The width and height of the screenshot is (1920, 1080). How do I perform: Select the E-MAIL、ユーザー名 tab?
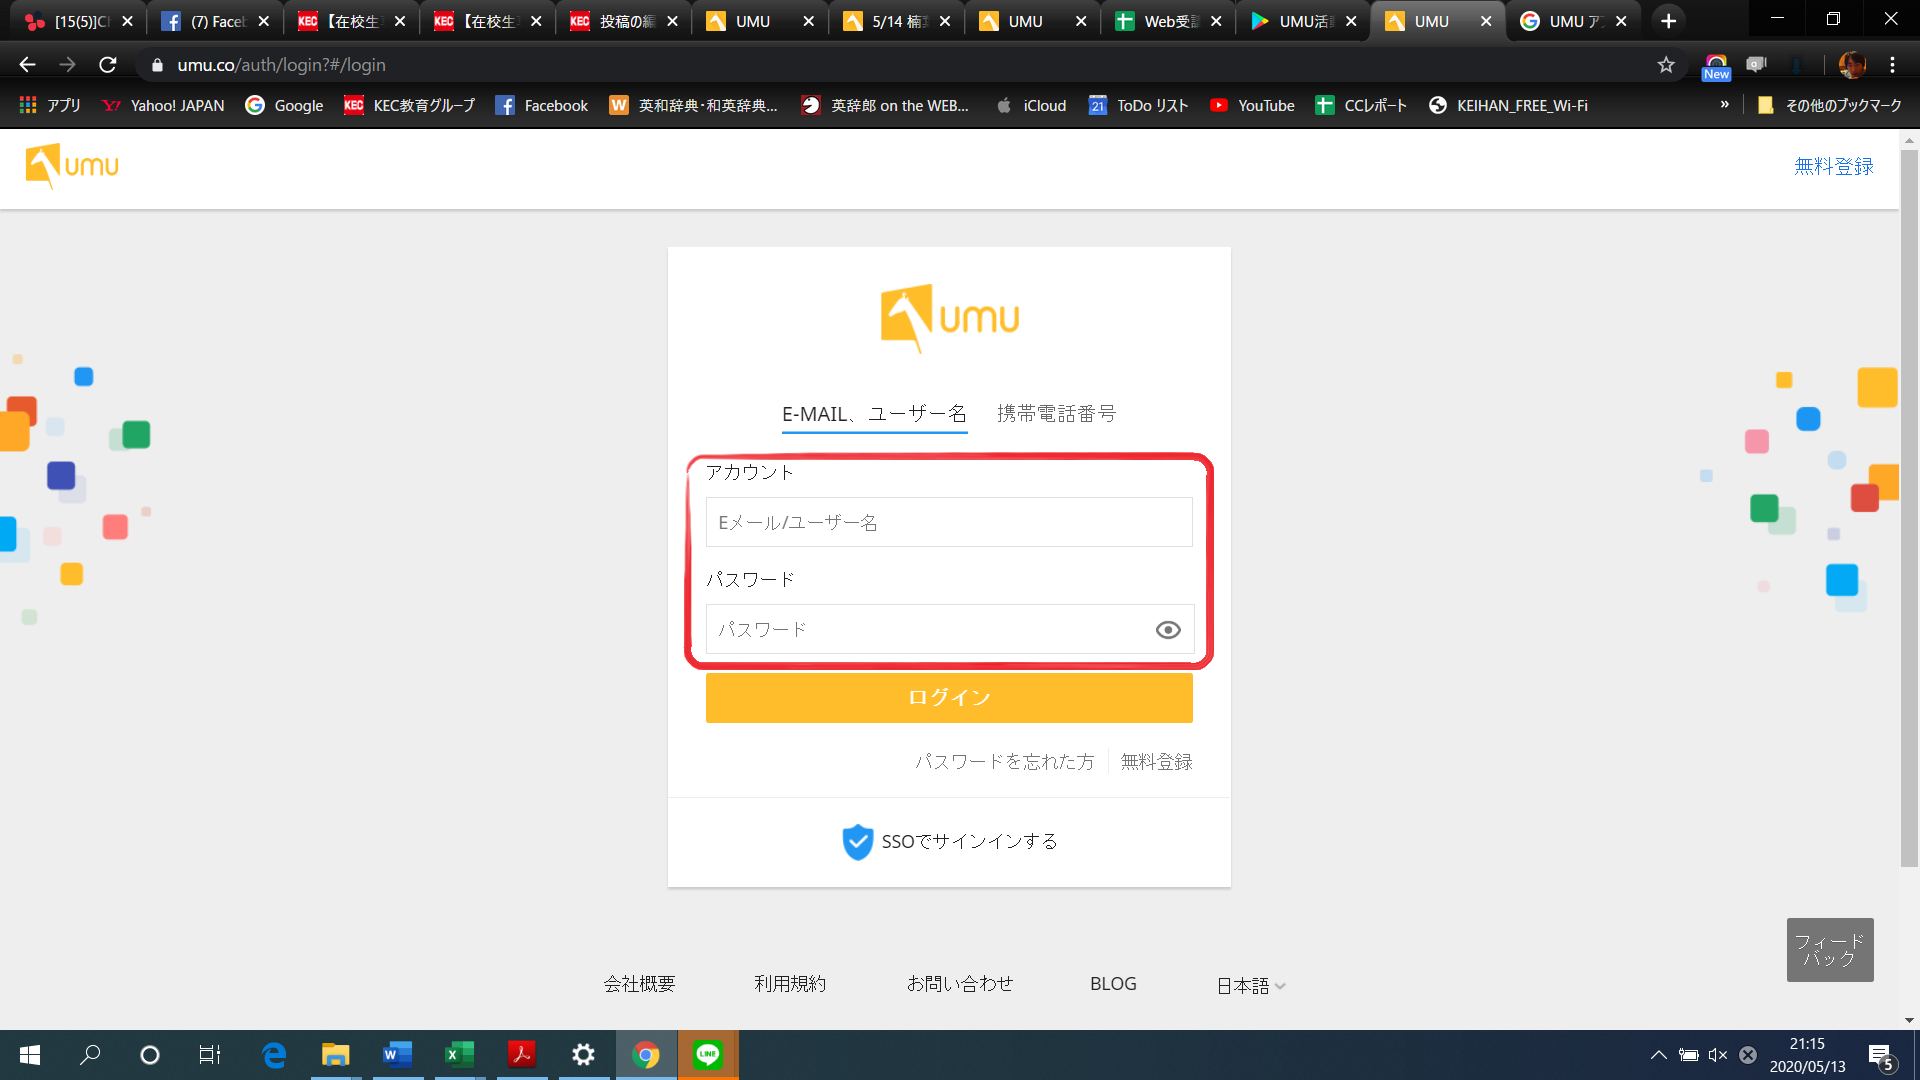[874, 414]
